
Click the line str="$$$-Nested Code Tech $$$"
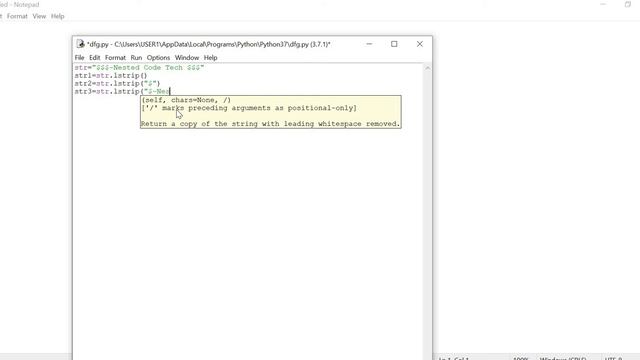pyautogui.click(x=139, y=68)
